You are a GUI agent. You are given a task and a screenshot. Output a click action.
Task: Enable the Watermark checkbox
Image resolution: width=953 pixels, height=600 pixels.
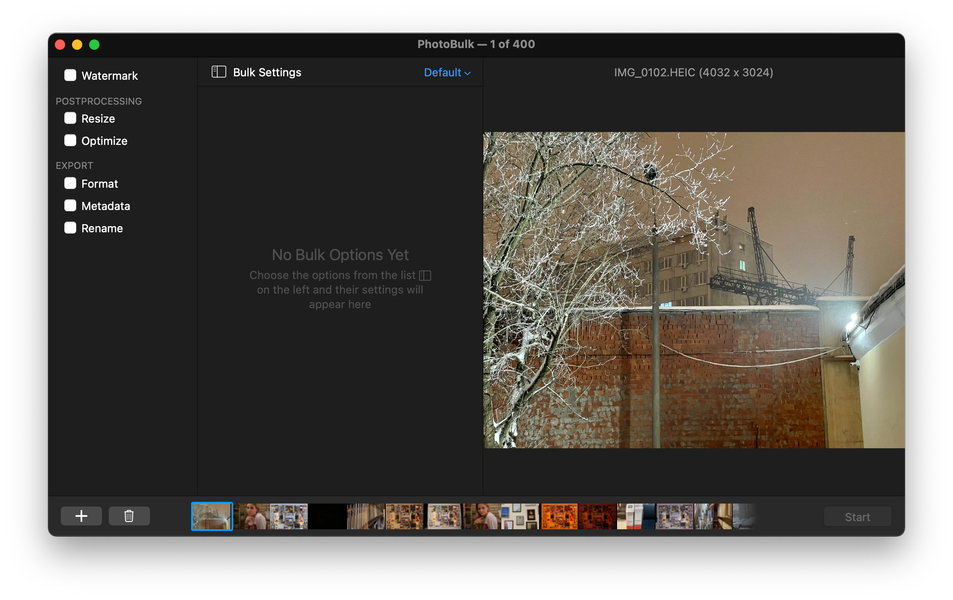coord(71,75)
